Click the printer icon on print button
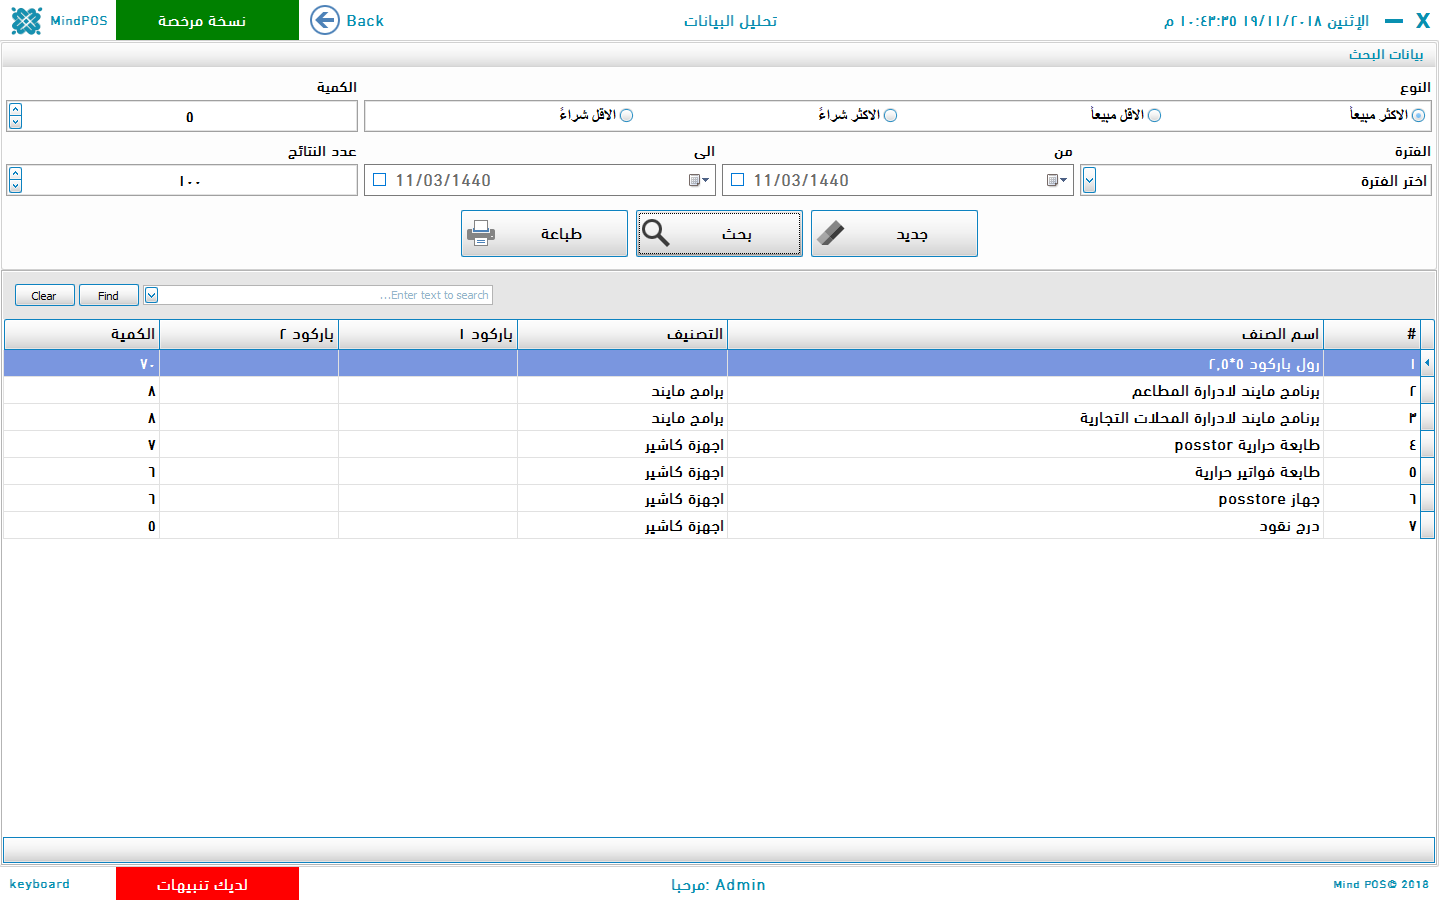This screenshot has height=900, width=1439. click(481, 233)
